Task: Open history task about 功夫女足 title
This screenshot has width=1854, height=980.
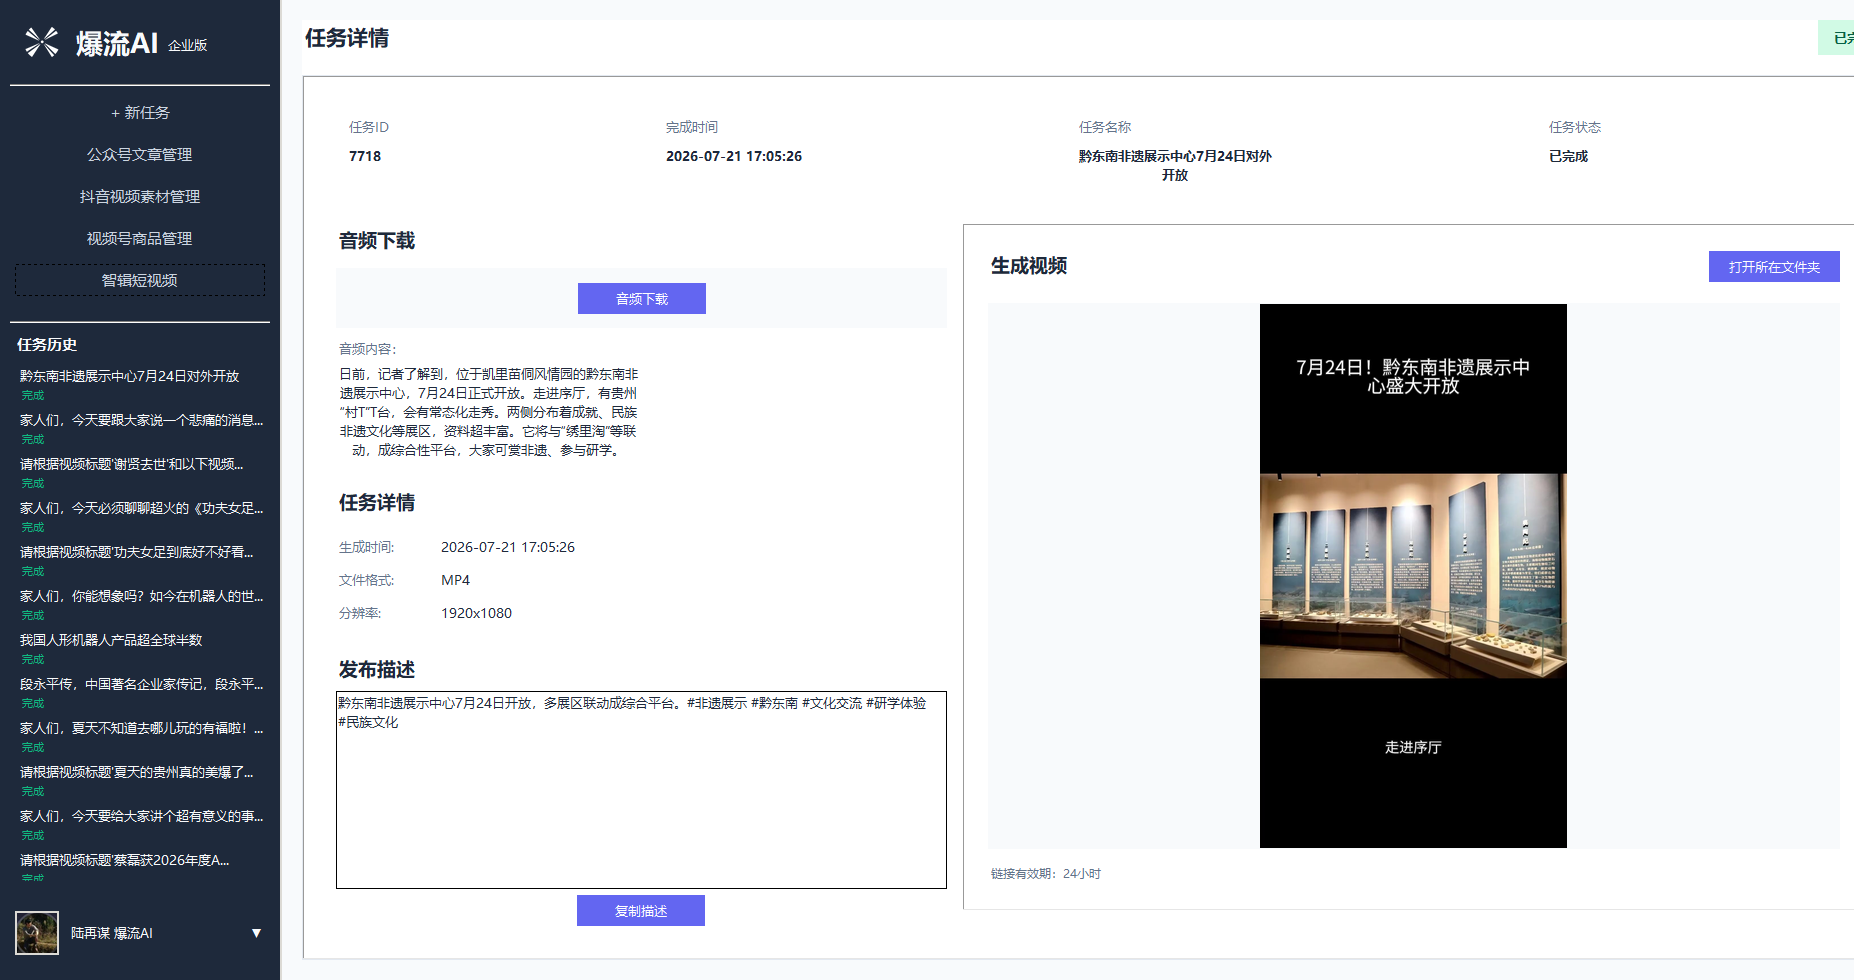Action: coord(137,552)
